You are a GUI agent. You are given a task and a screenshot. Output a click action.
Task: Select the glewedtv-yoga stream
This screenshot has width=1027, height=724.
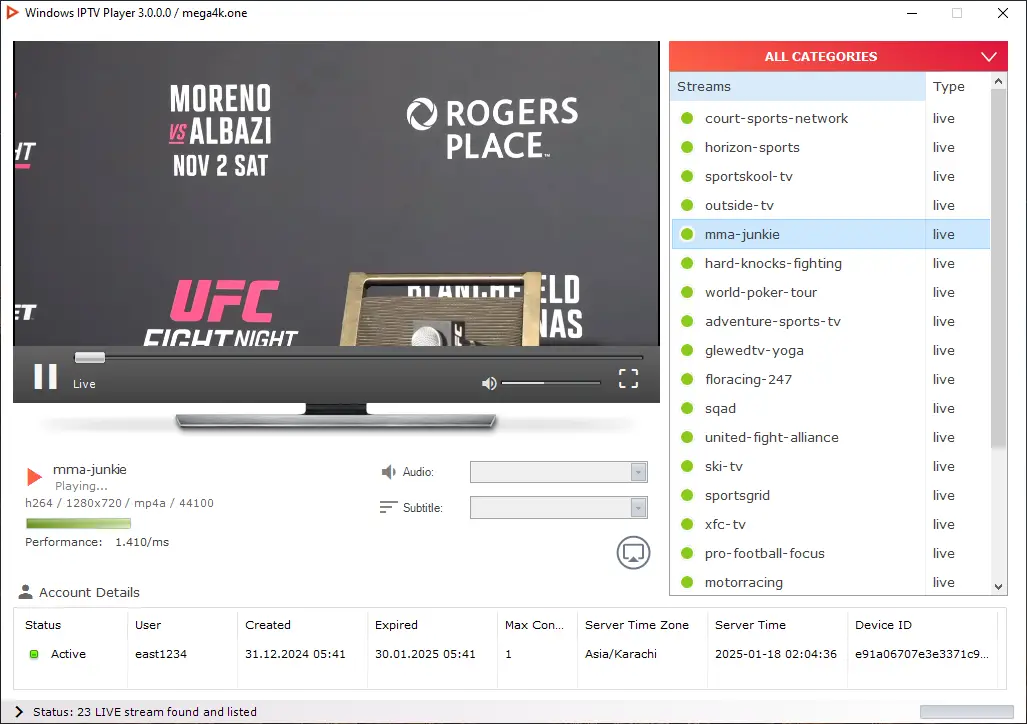click(831, 350)
